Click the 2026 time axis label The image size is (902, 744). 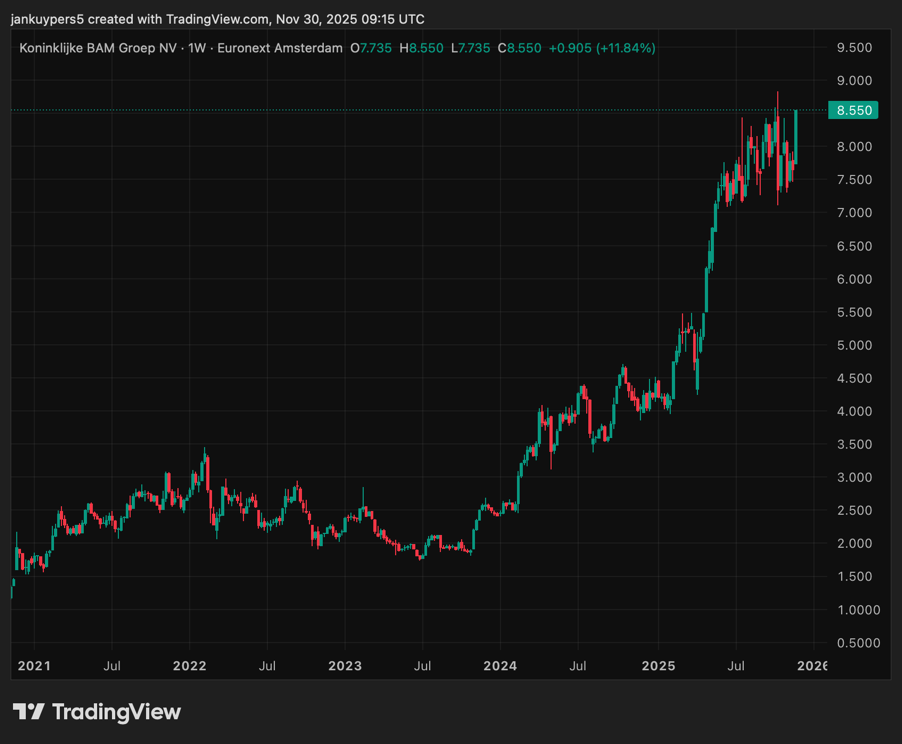pyautogui.click(x=812, y=666)
